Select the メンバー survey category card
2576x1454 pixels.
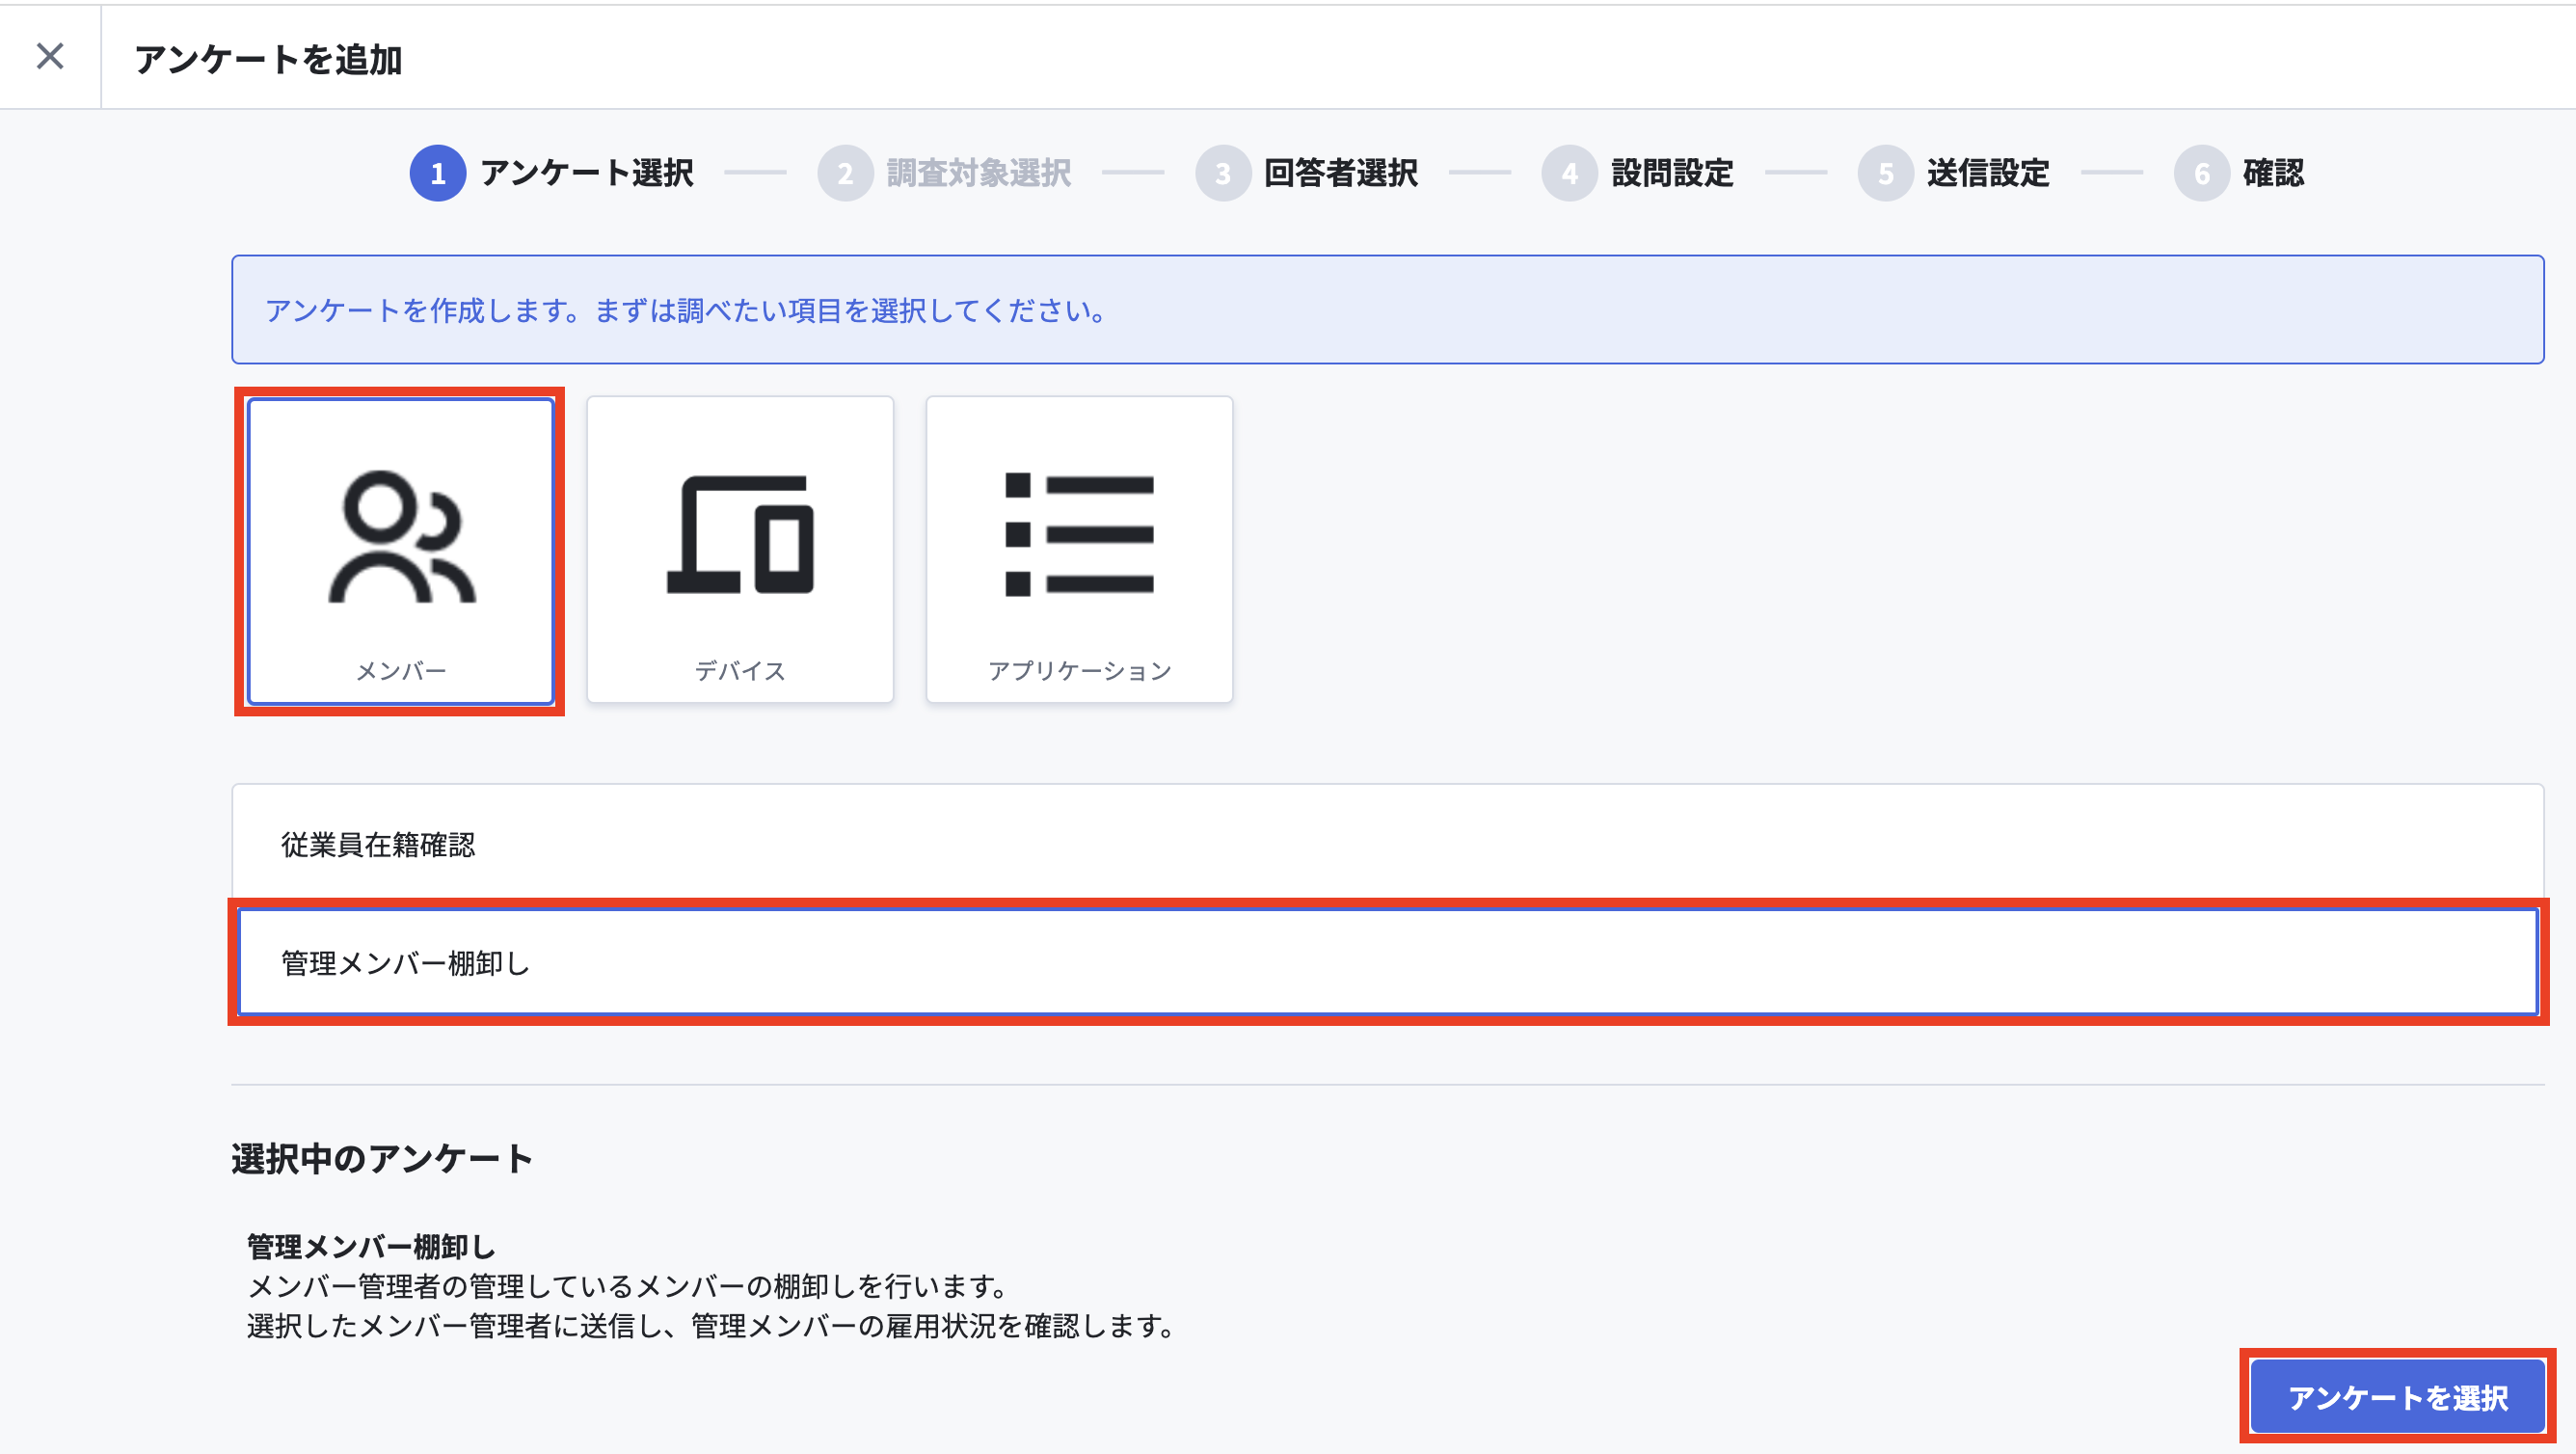pos(400,551)
